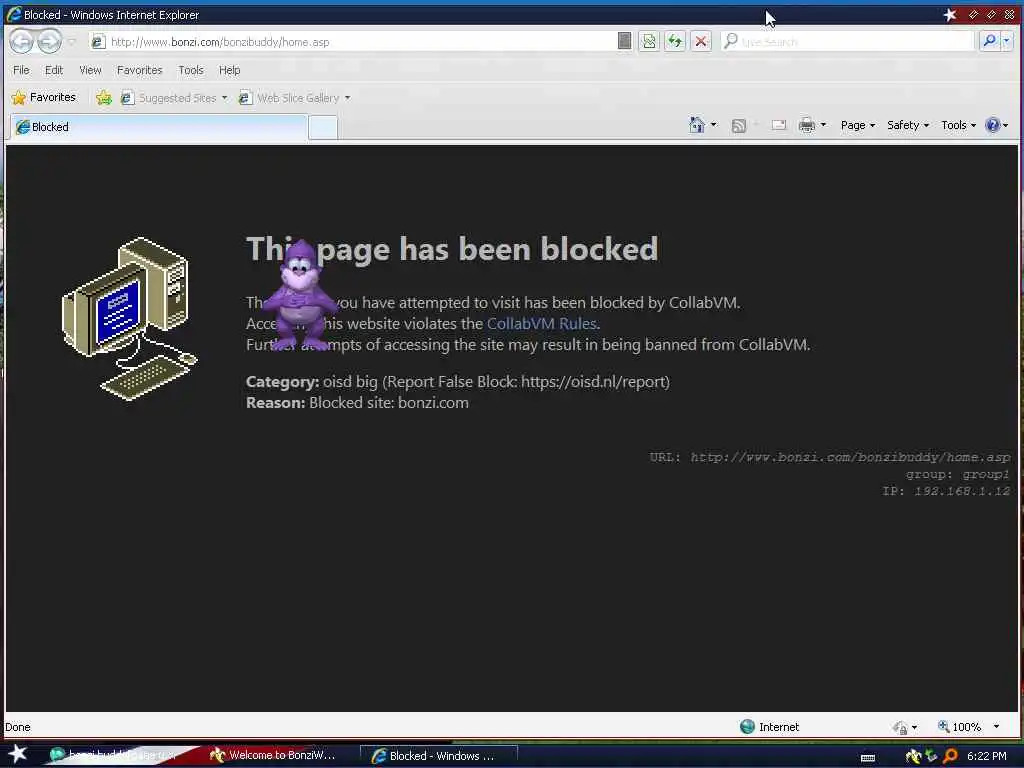Open the Favorites menu in the menu bar
The image size is (1024, 768).
point(139,70)
